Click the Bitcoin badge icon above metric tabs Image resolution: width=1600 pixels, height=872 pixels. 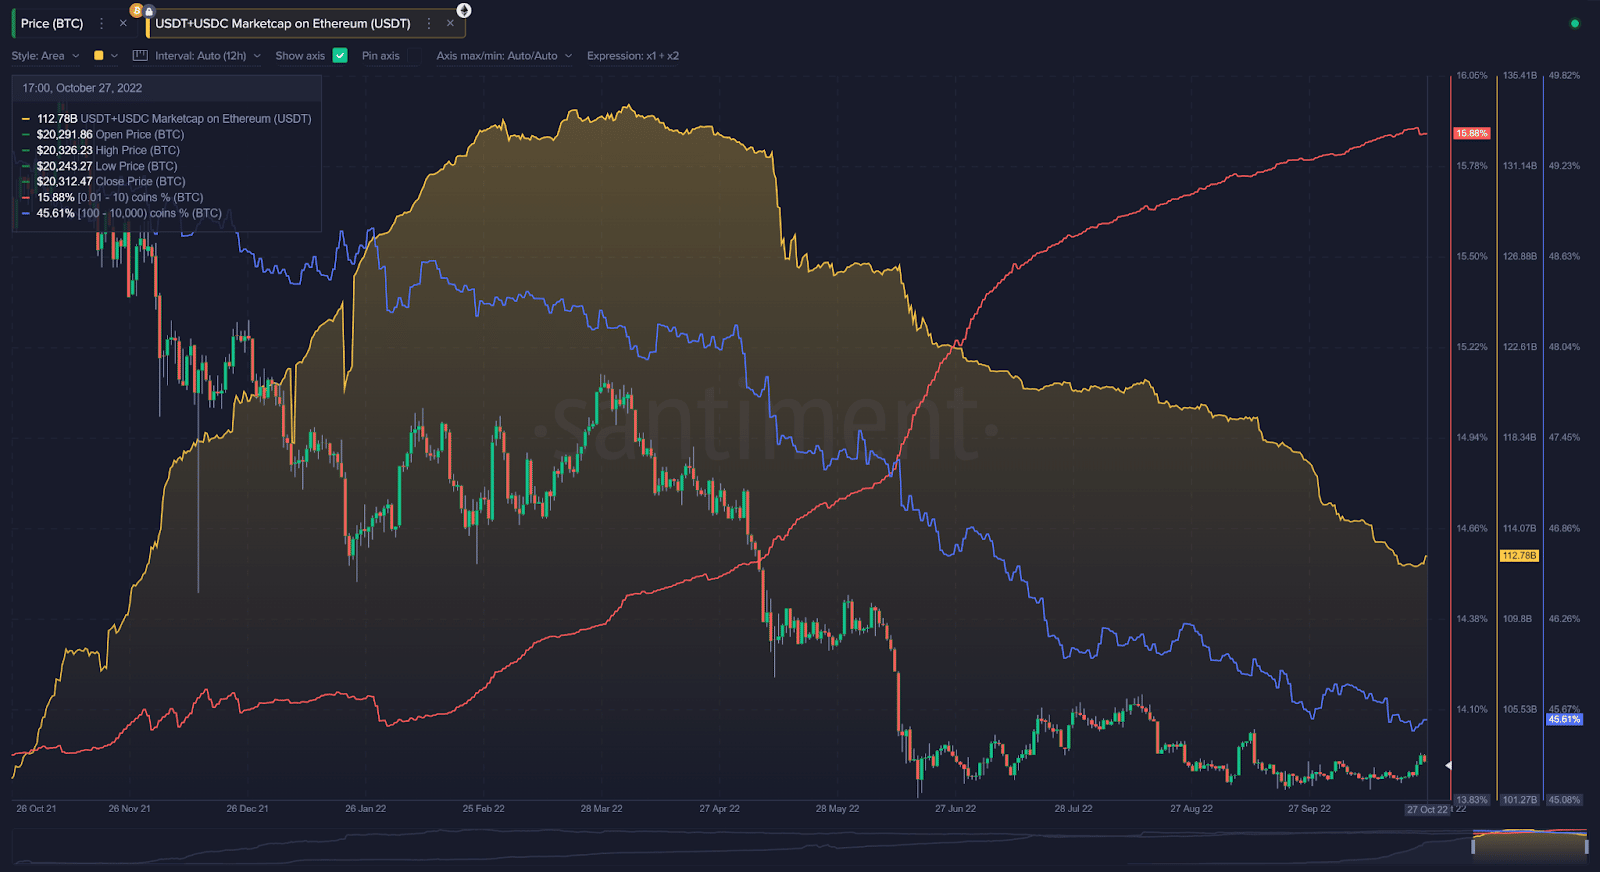[x=136, y=11]
